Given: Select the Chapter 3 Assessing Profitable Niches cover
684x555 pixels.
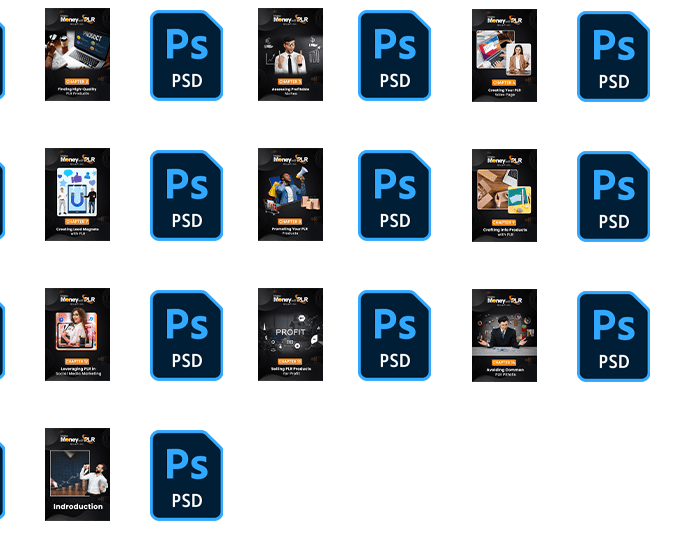Looking at the screenshot, I should coord(290,54).
